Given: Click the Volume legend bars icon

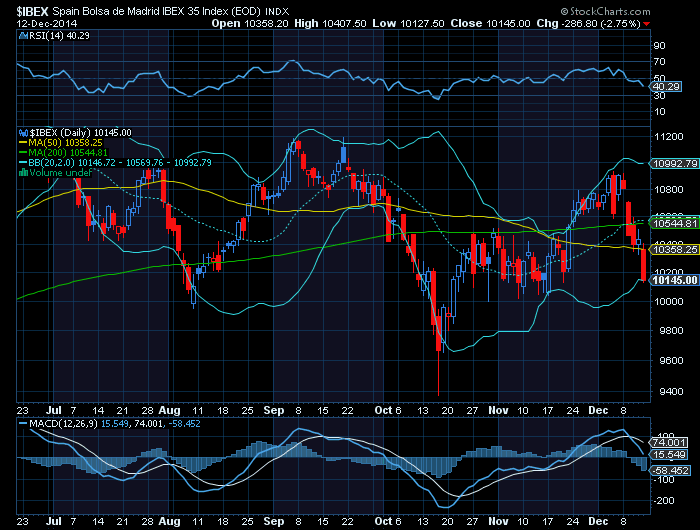Looking at the screenshot, I should (23, 172).
